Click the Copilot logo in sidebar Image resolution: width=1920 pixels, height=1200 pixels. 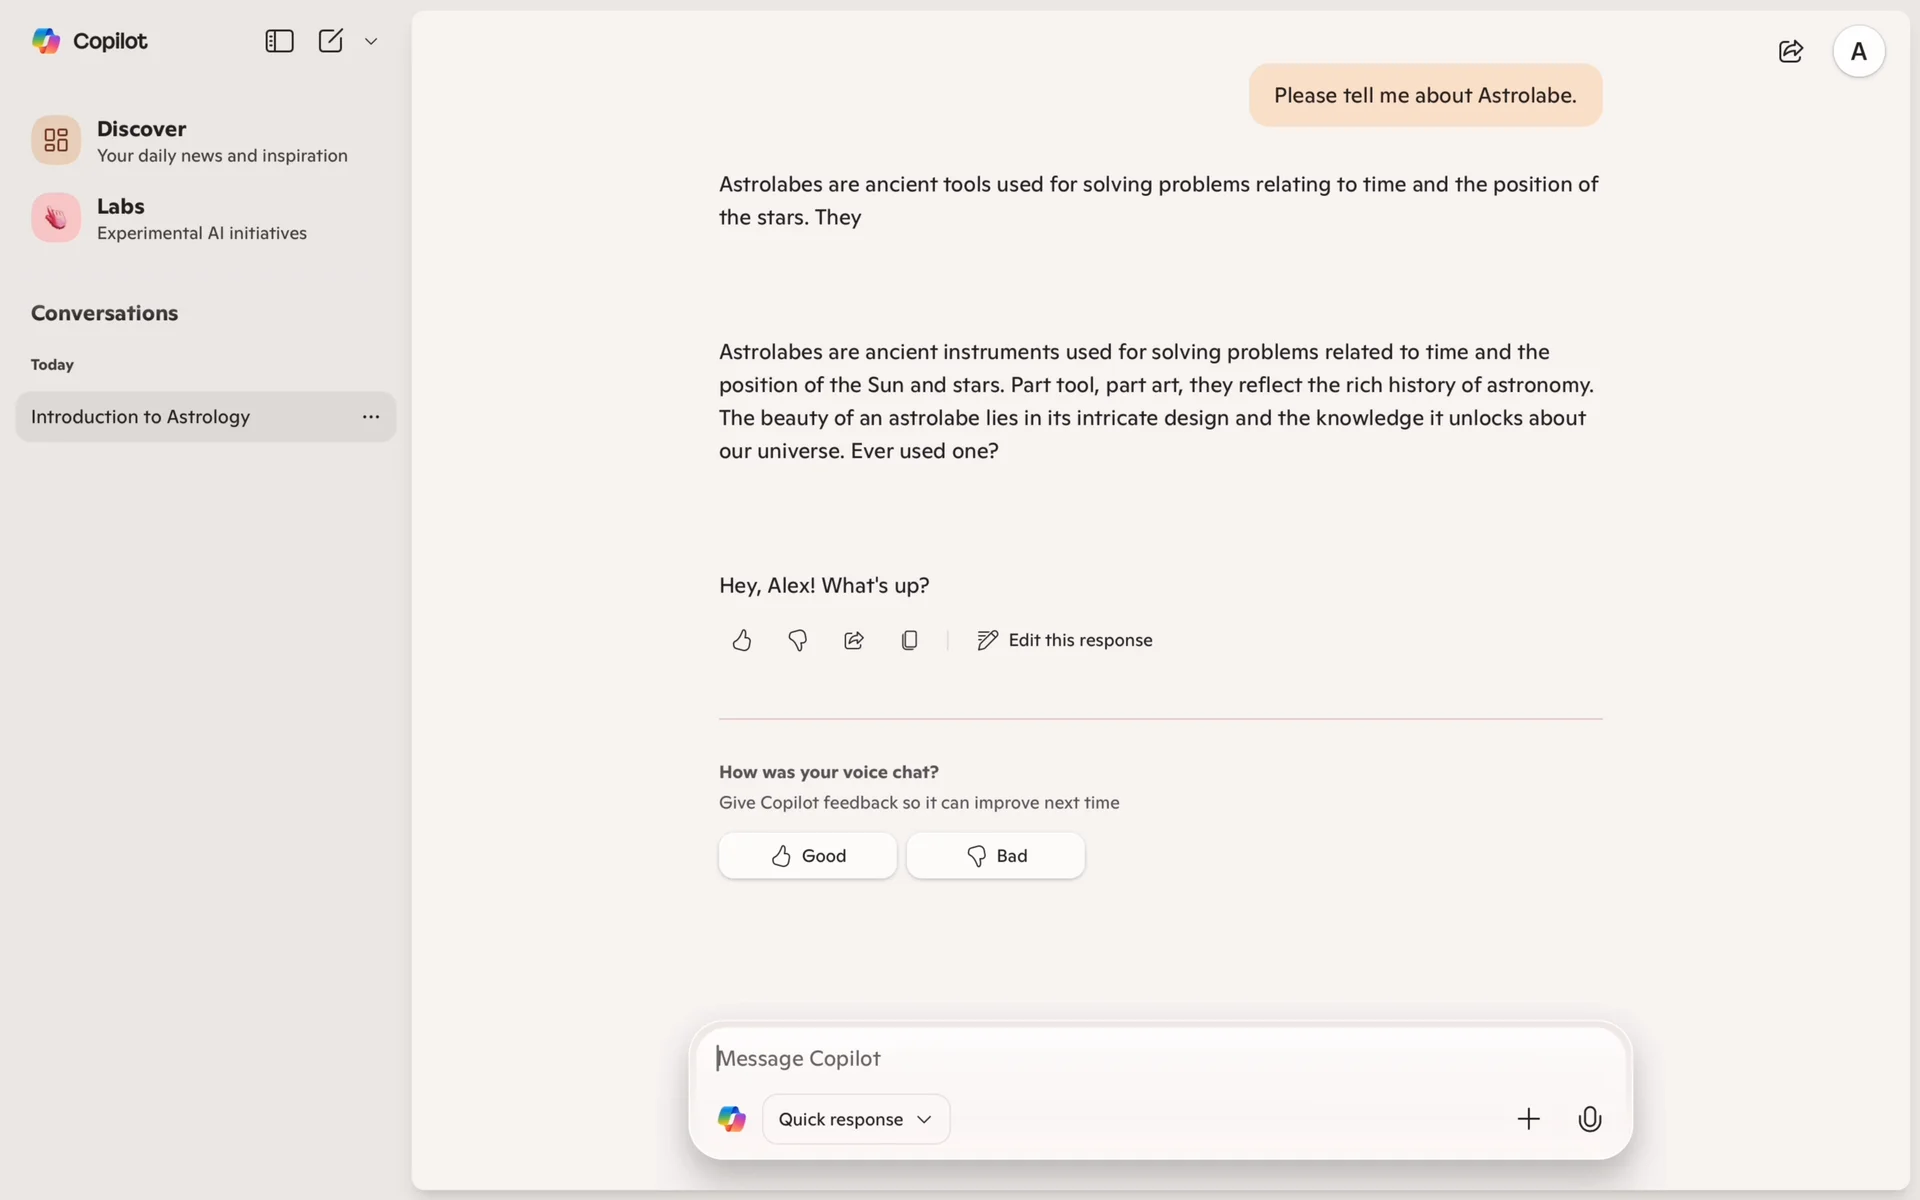click(89, 41)
